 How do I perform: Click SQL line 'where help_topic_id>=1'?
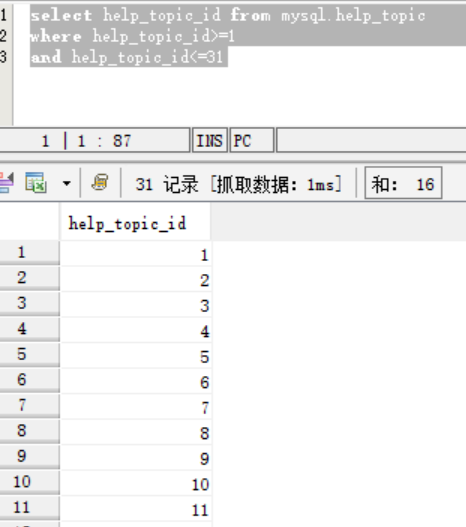(x=132, y=36)
